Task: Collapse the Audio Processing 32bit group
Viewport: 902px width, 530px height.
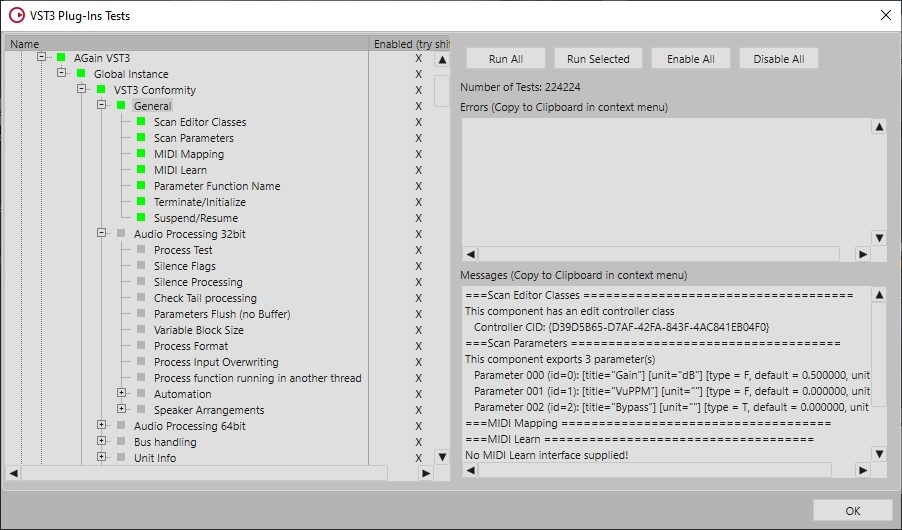Action: click(x=101, y=232)
